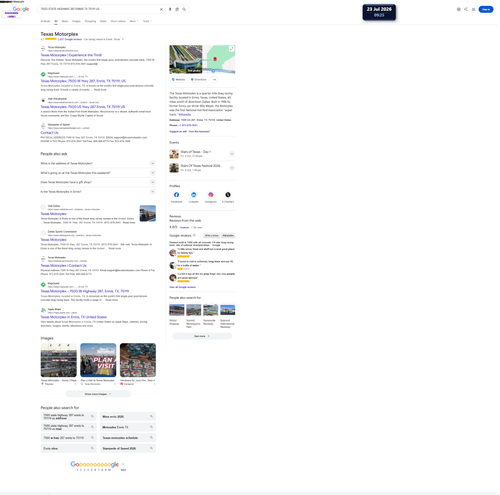
Task: Click the Apple Maps favicon in results
Action: point(43,310)
